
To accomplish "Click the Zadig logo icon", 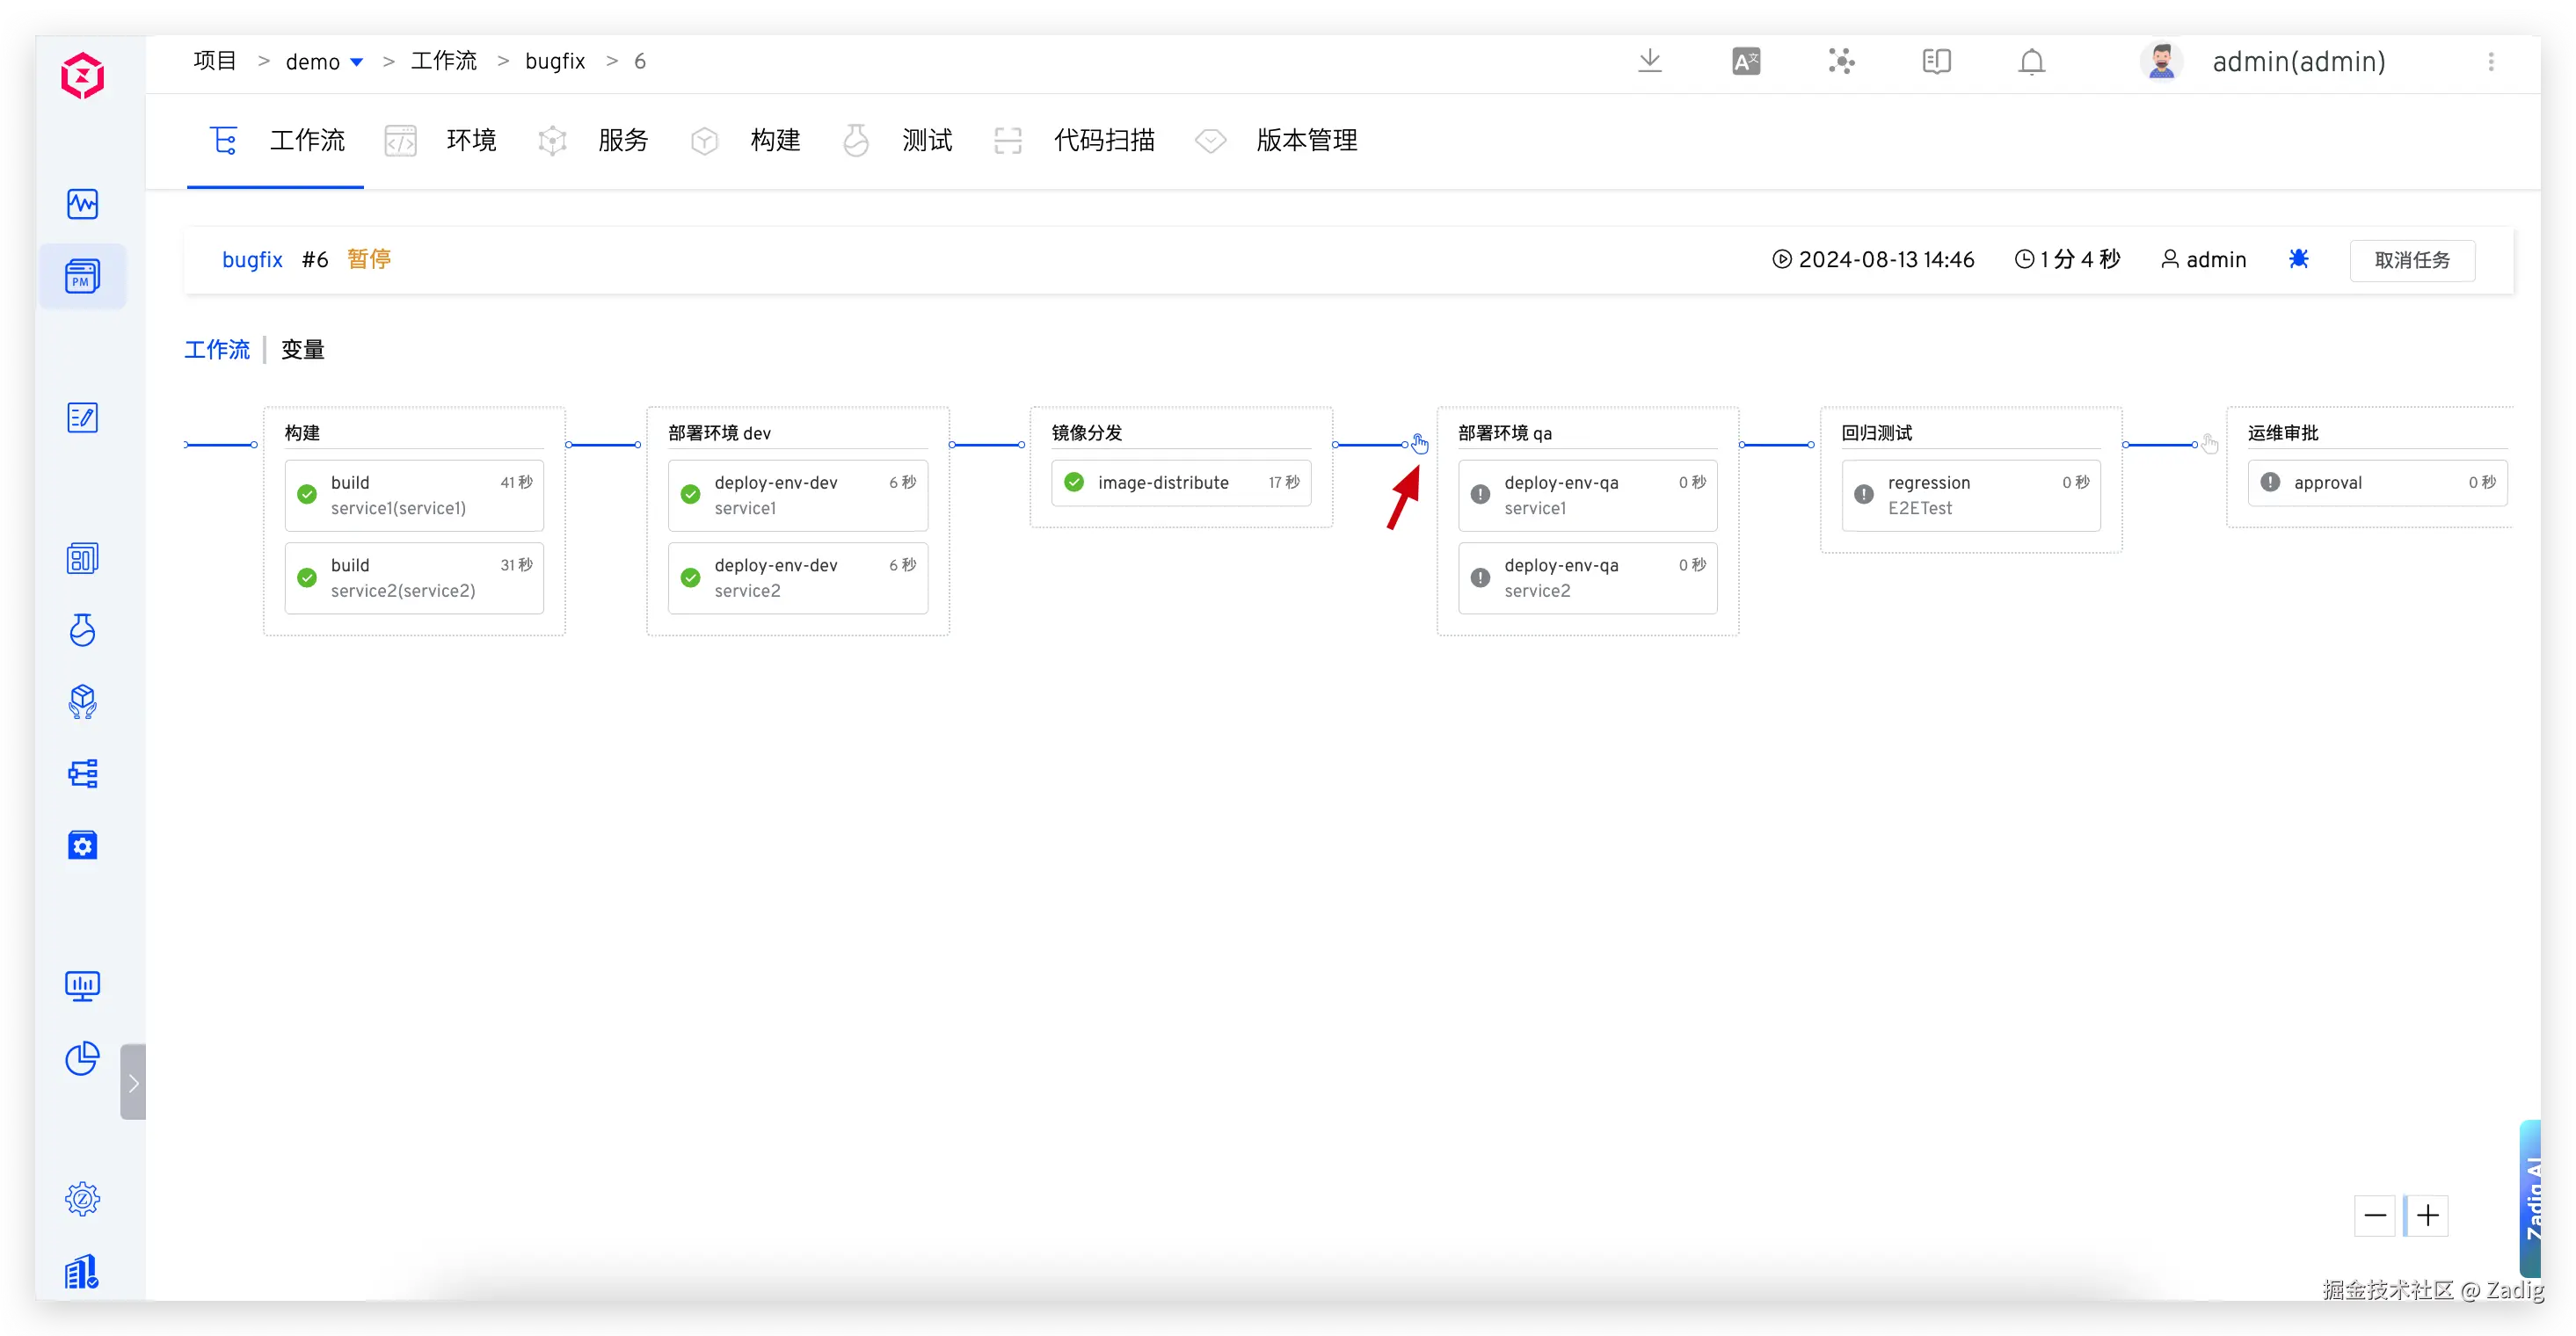I will click(x=82, y=76).
